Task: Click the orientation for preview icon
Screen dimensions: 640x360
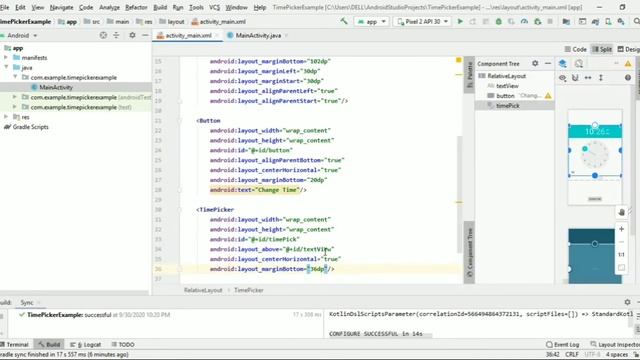Action: coord(579,63)
